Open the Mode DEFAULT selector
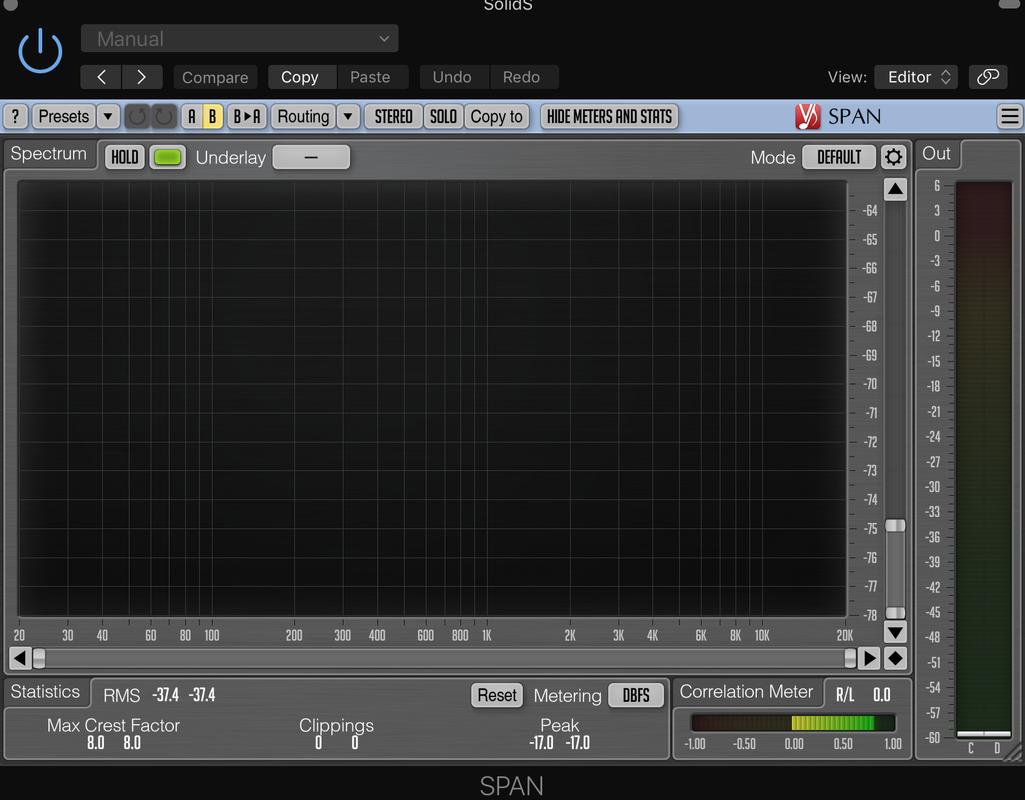1025x800 pixels. coord(839,158)
